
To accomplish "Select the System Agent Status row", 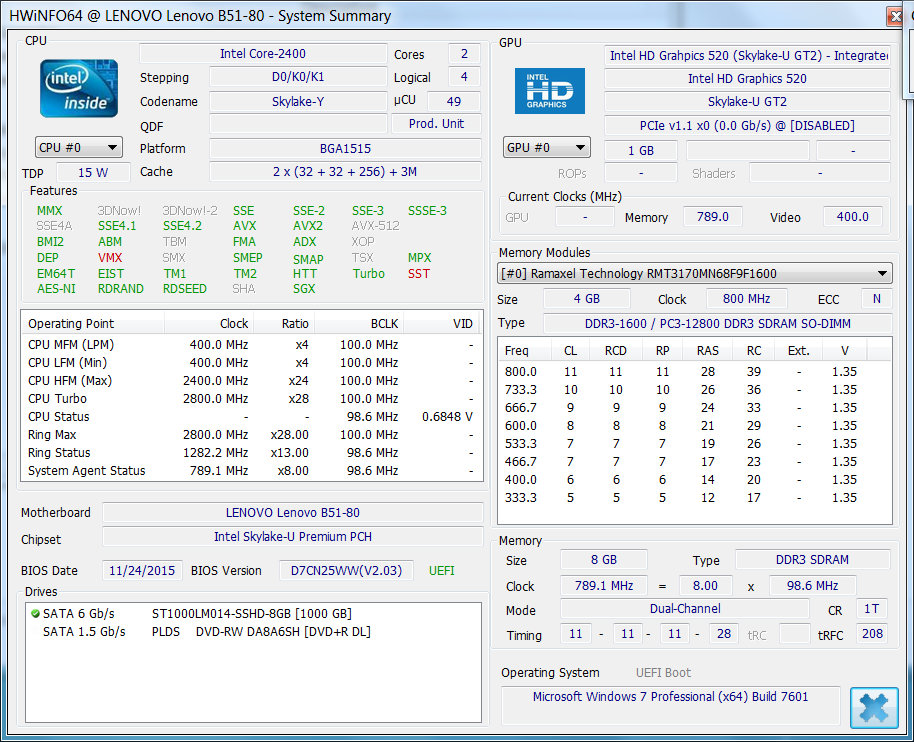I will pyautogui.click(x=252, y=471).
